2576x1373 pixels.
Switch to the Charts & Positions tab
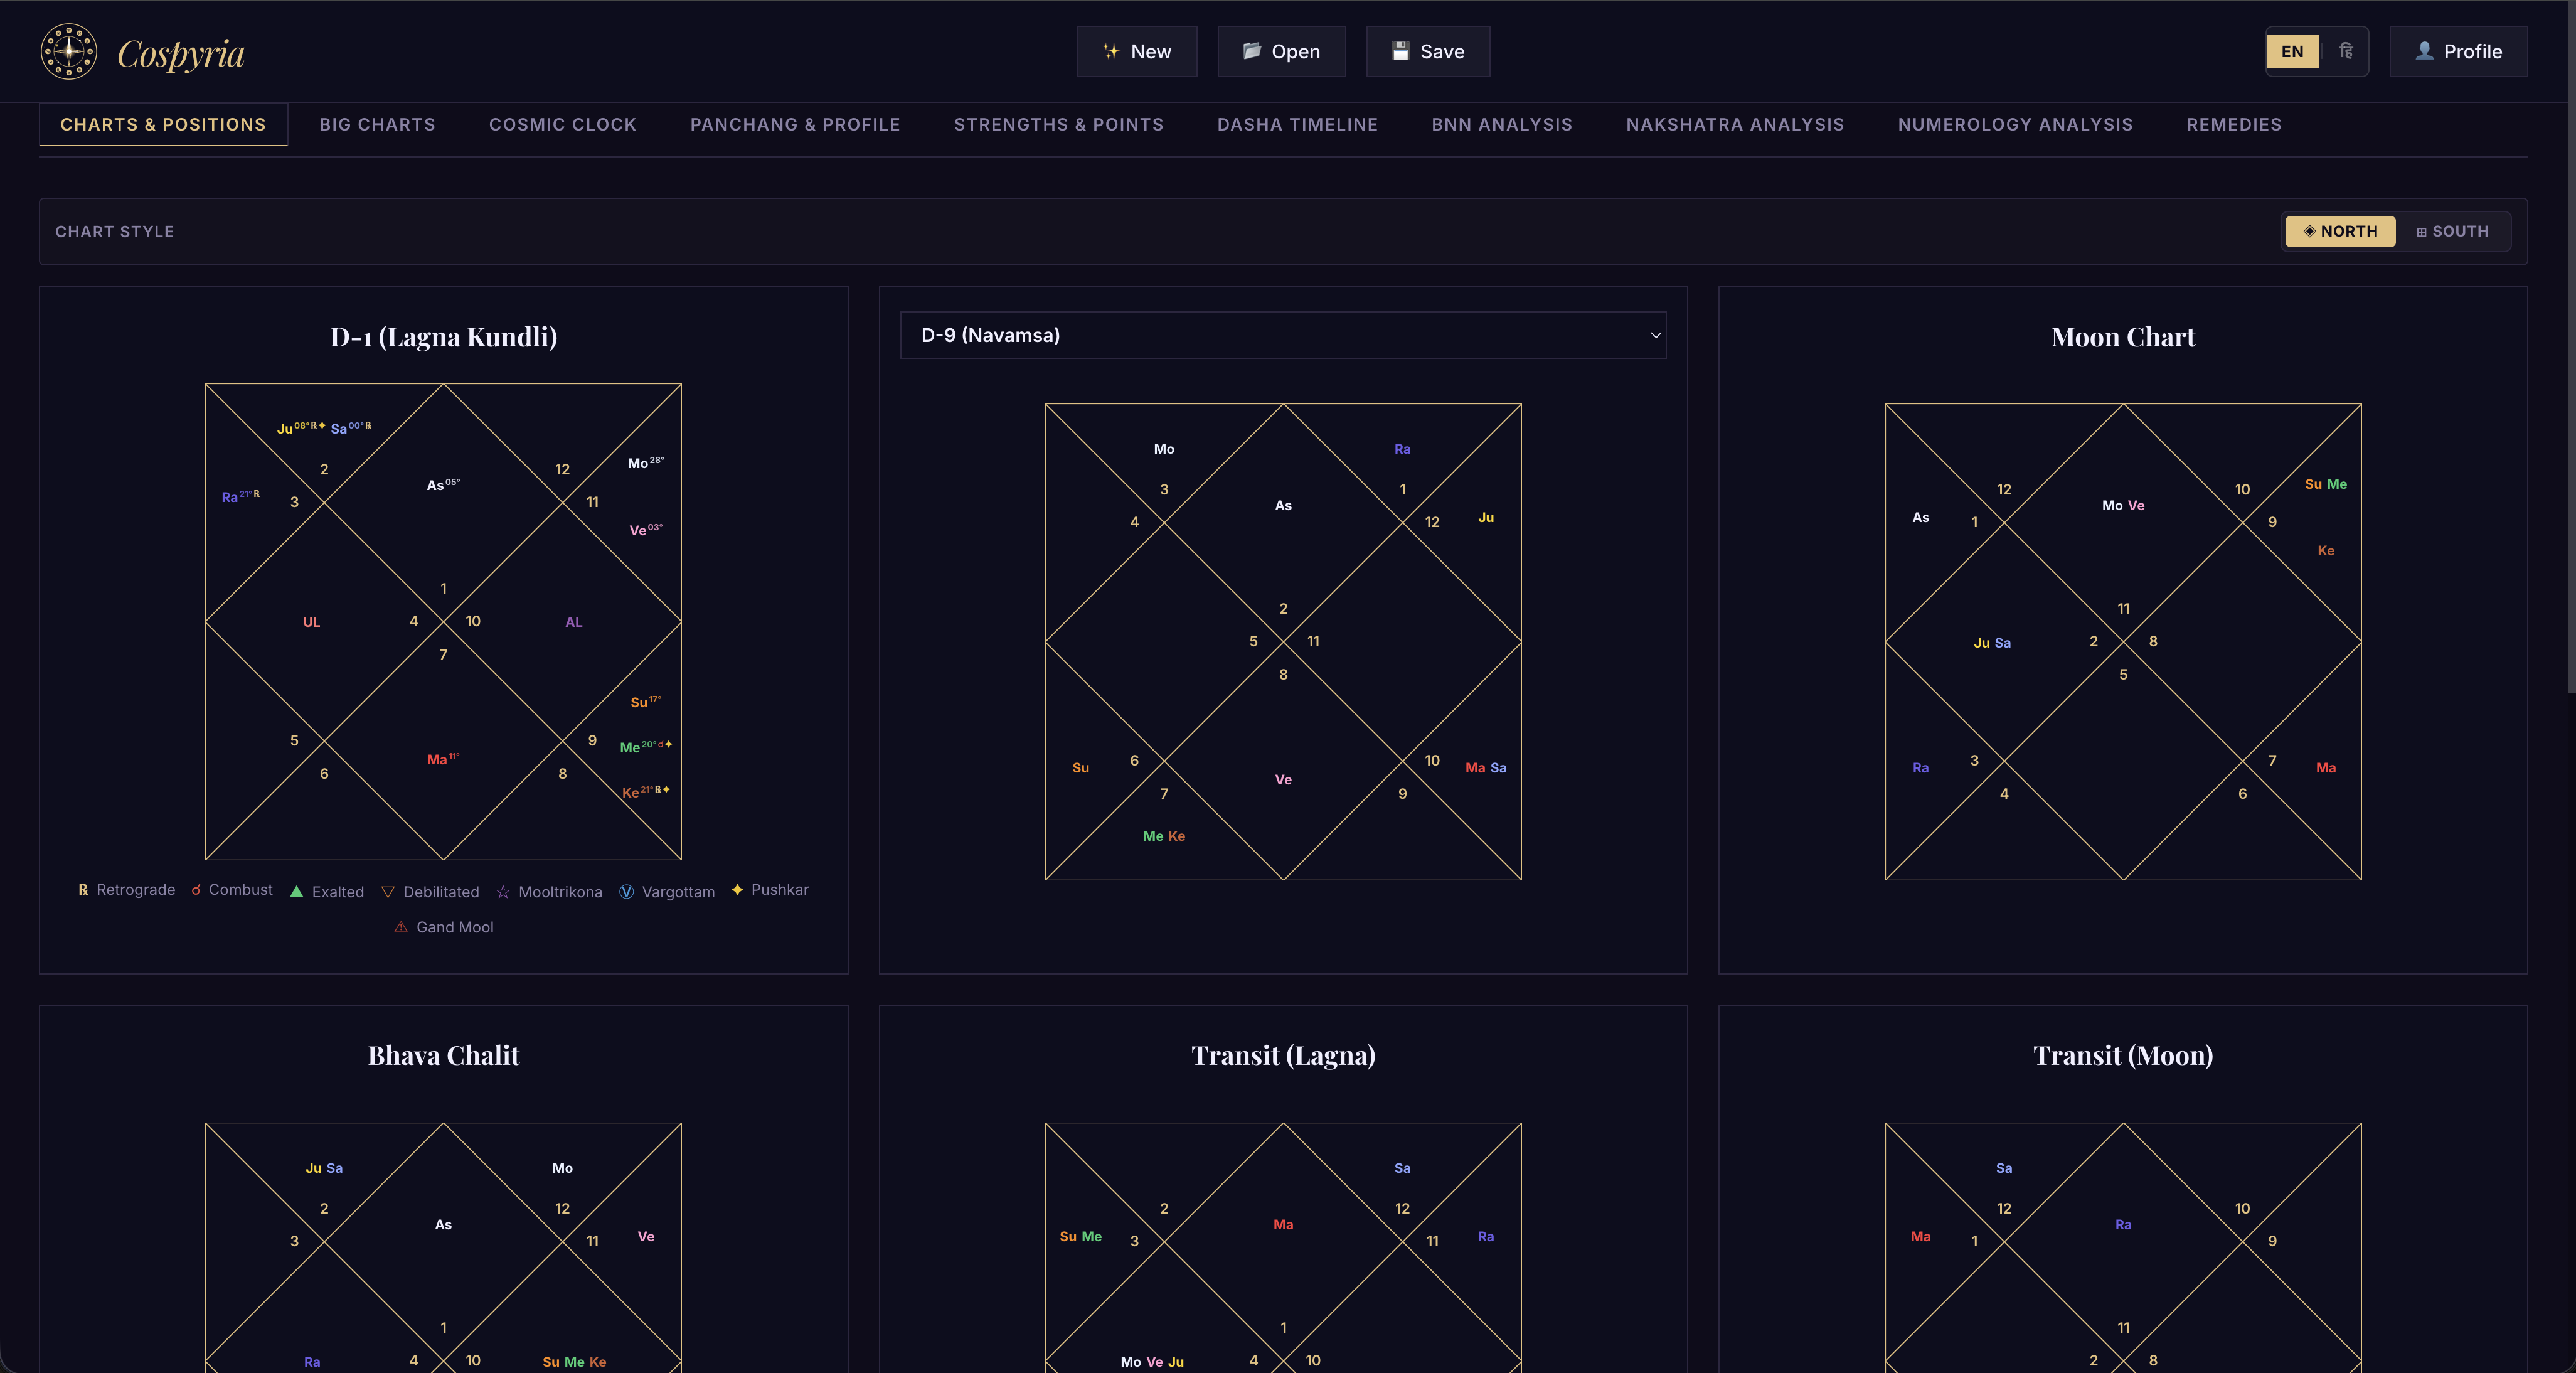pos(163,124)
